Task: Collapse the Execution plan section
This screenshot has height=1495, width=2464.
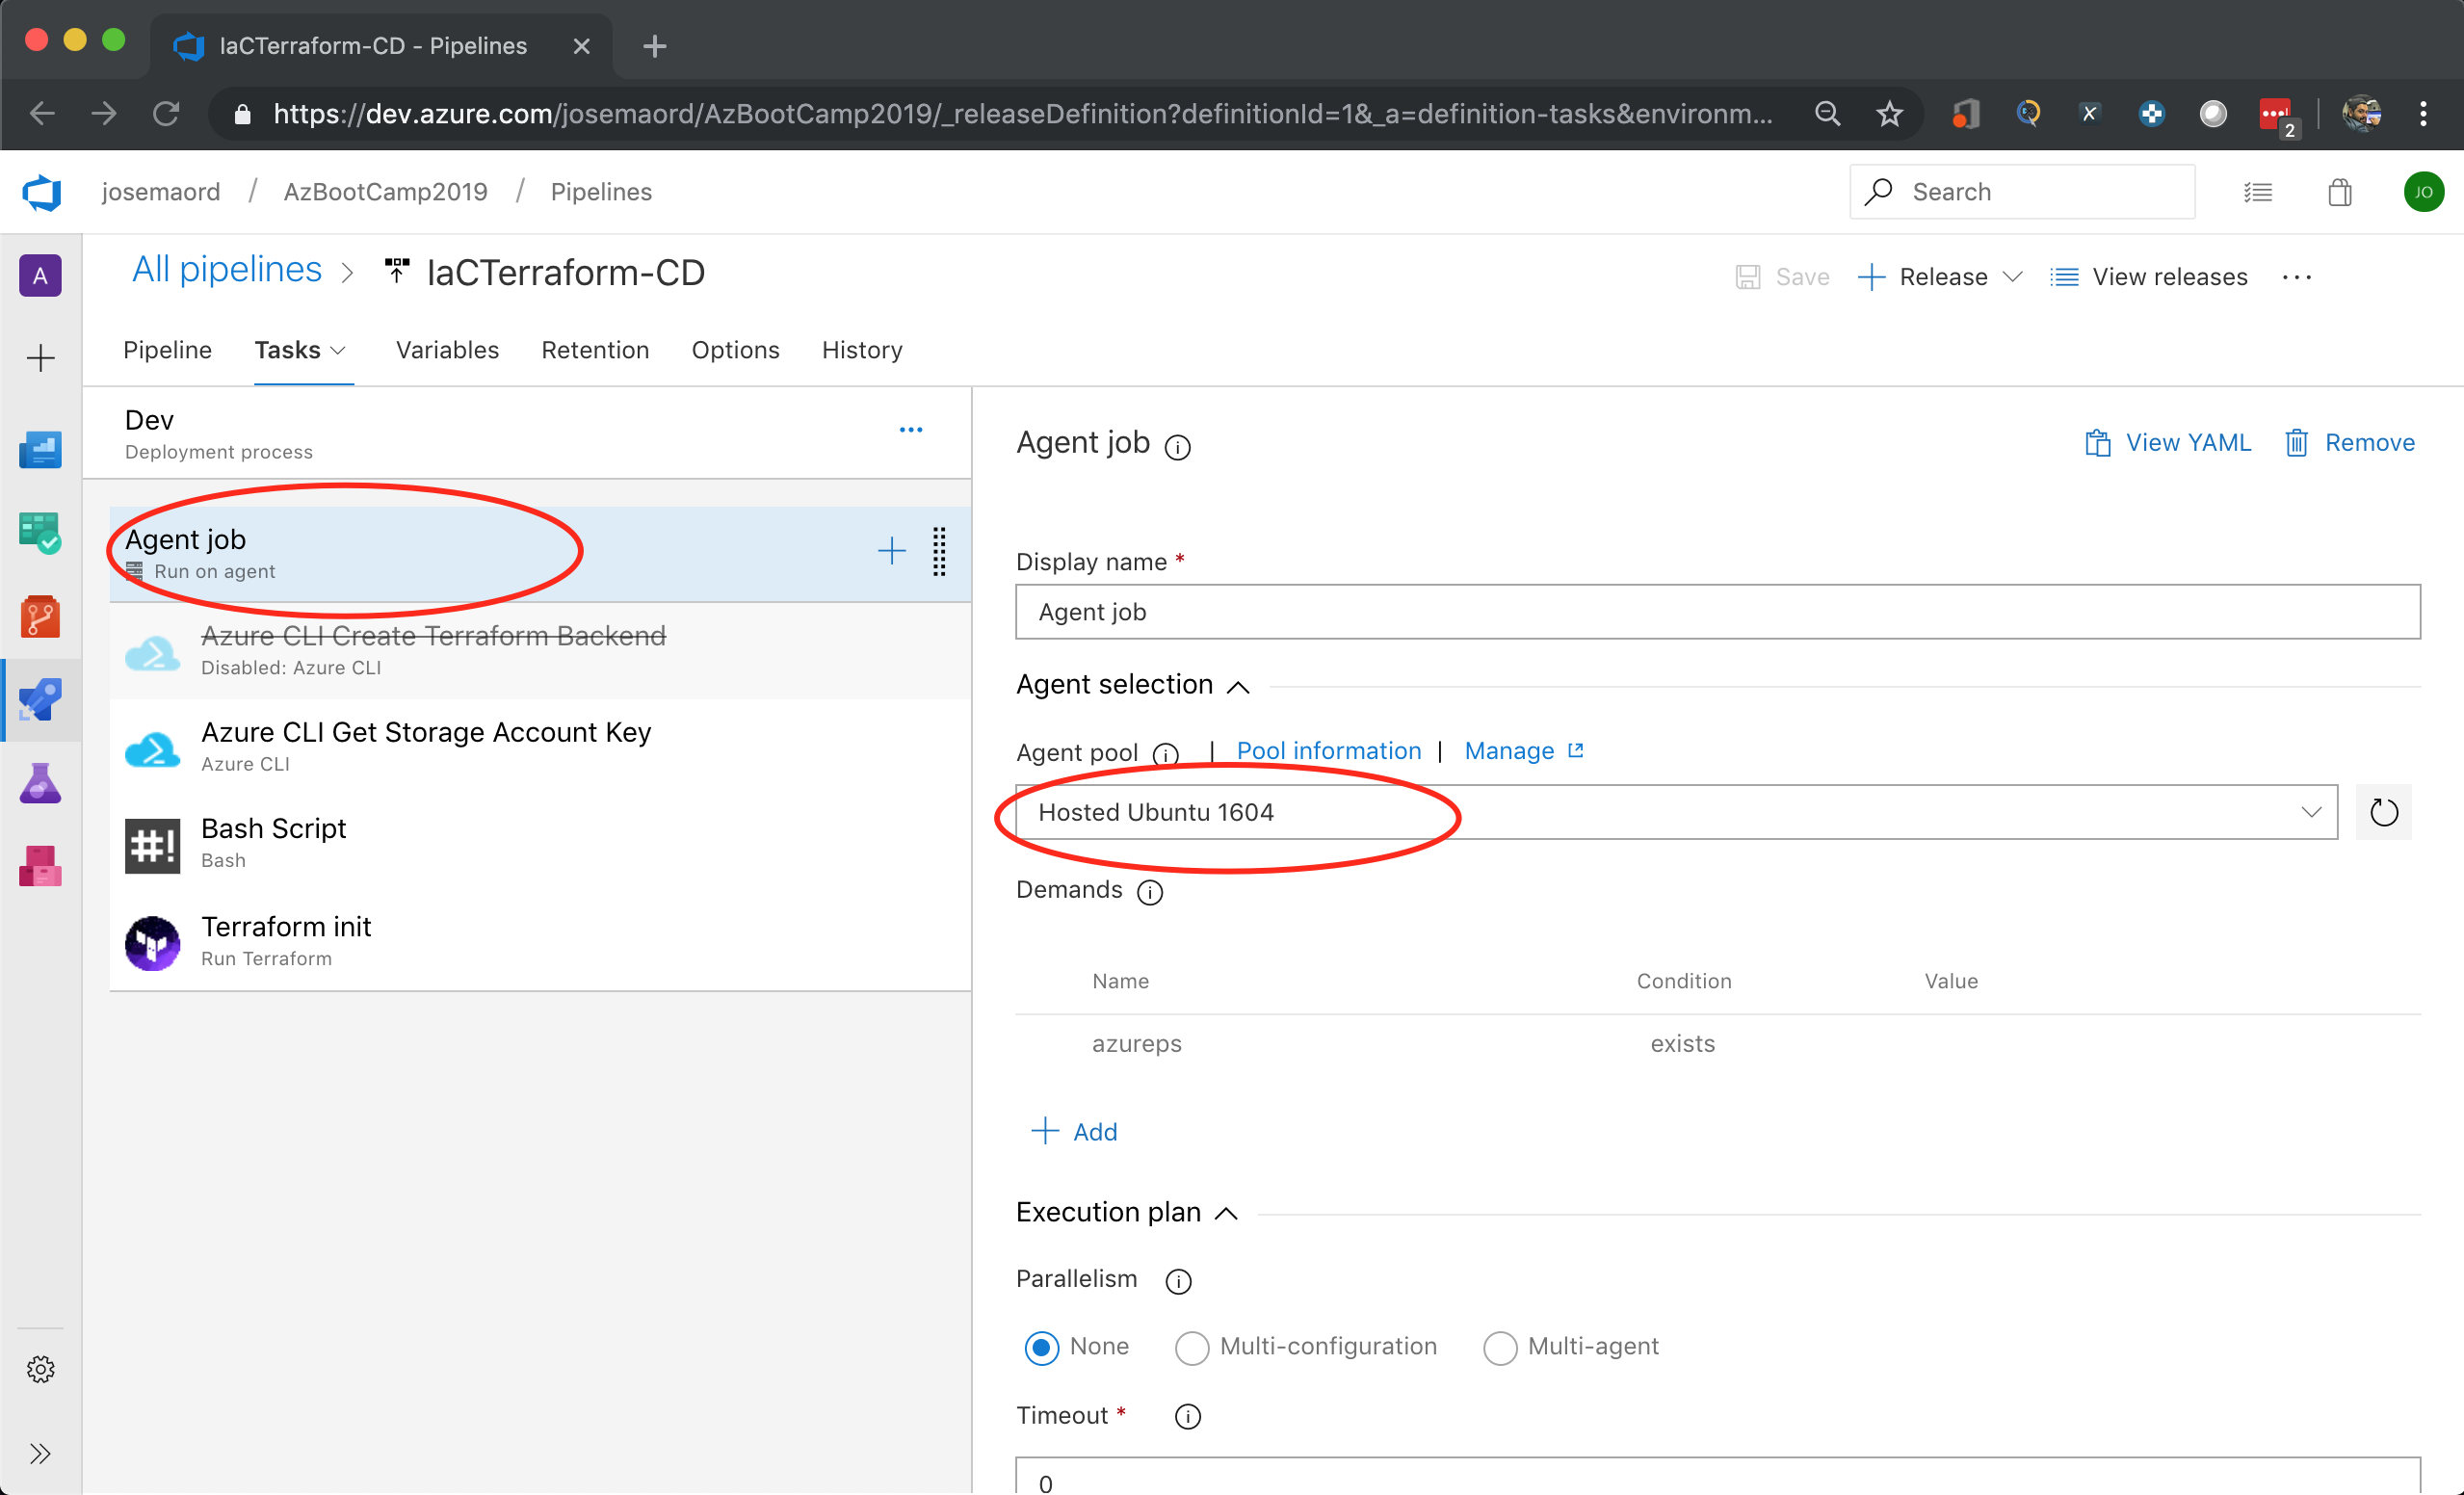Action: [1226, 1213]
